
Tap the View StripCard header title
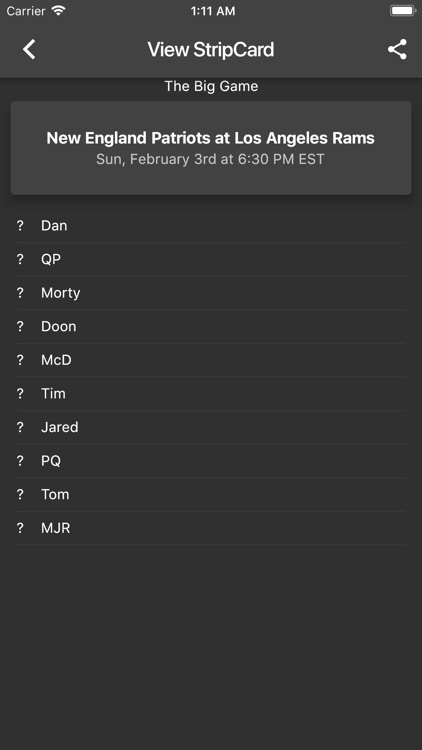[211, 50]
